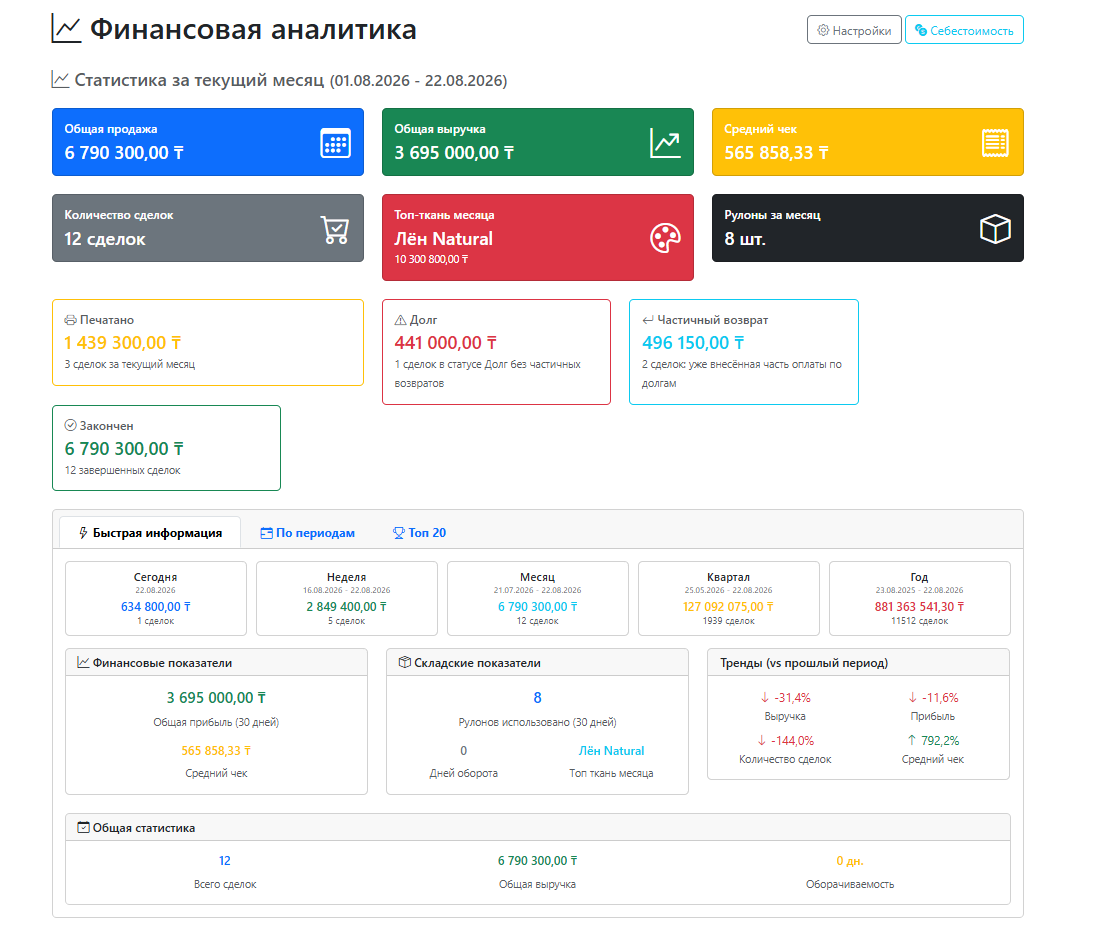
Task: Select the Неделя period card
Action: coord(347,599)
